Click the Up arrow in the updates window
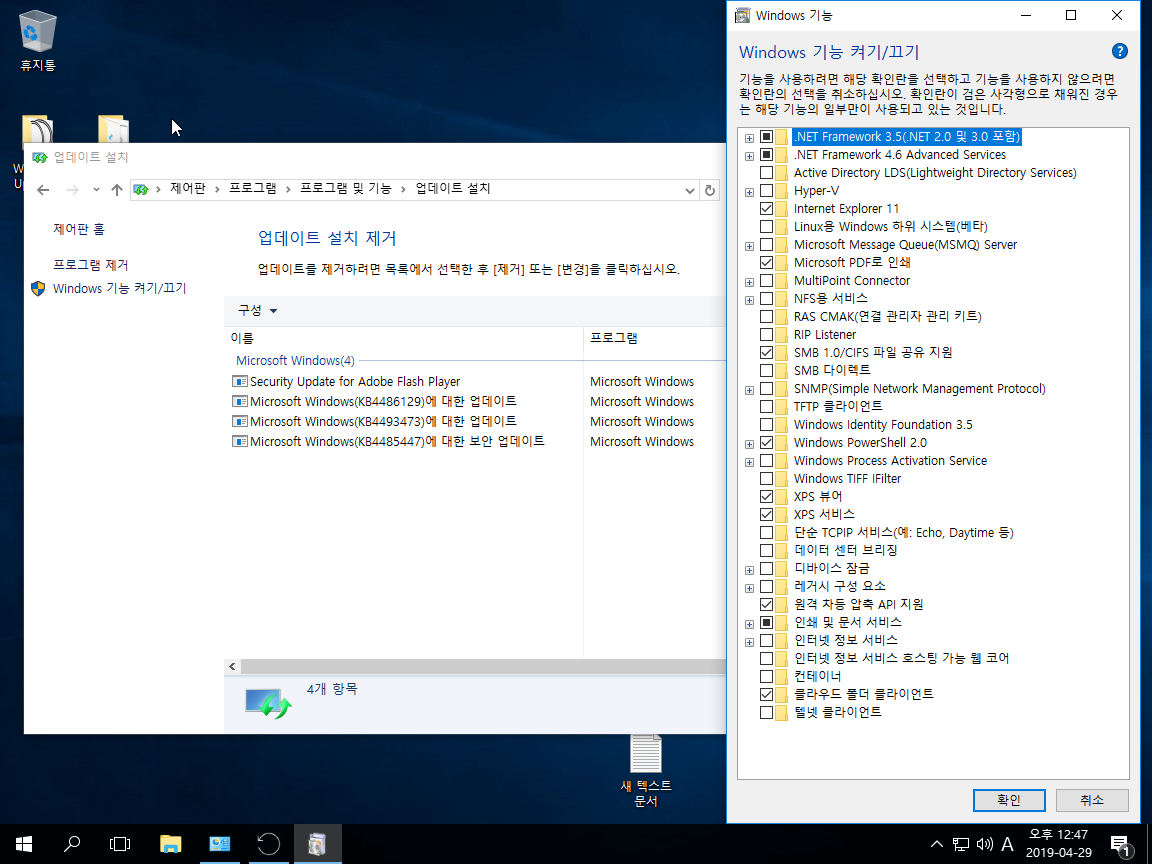Image resolution: width=1152 pixels, height=864 pixels. tap(116, 190)
